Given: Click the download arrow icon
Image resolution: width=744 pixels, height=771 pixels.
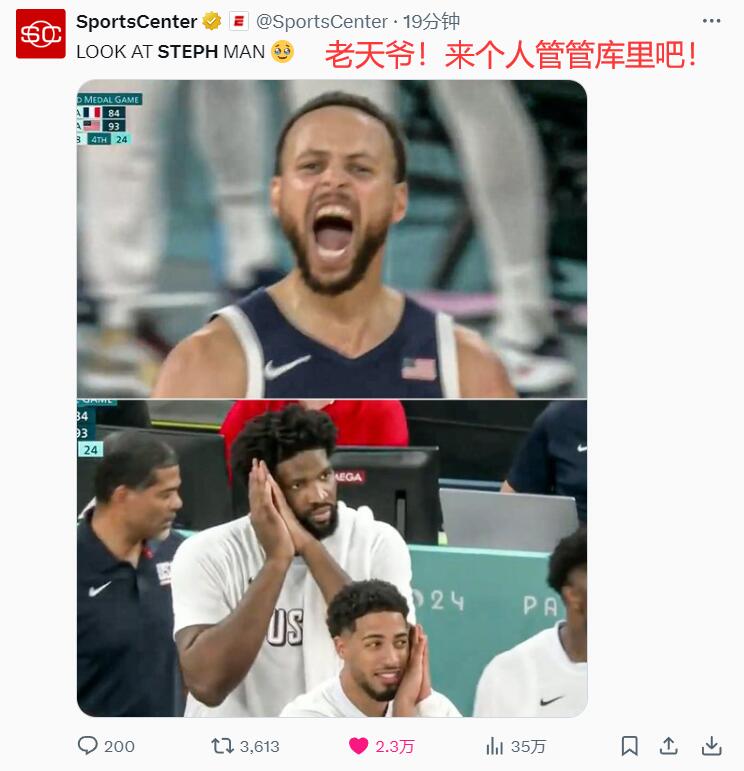Looking at the screenshot, I should (711, 746).
